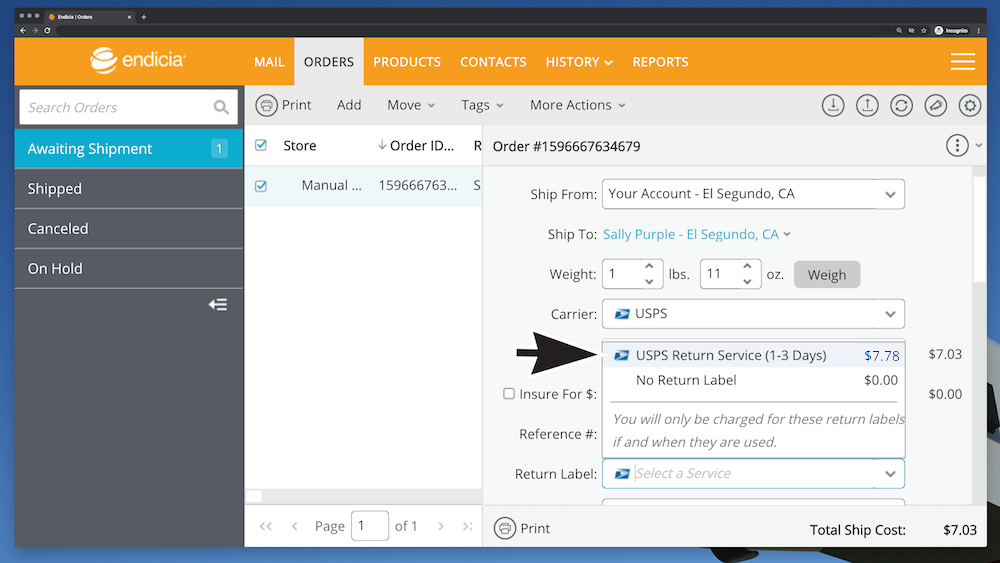Open new browser tab plus
This screenshot has width=1000, height=563.
pos(143,17)
